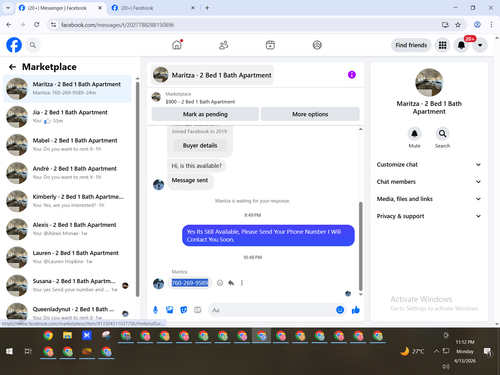Open Alexis - 2 Bed 1 Bath conversation
Image resolution: width=500 pixels, height=375 pixels.
[x=67, y=229]
